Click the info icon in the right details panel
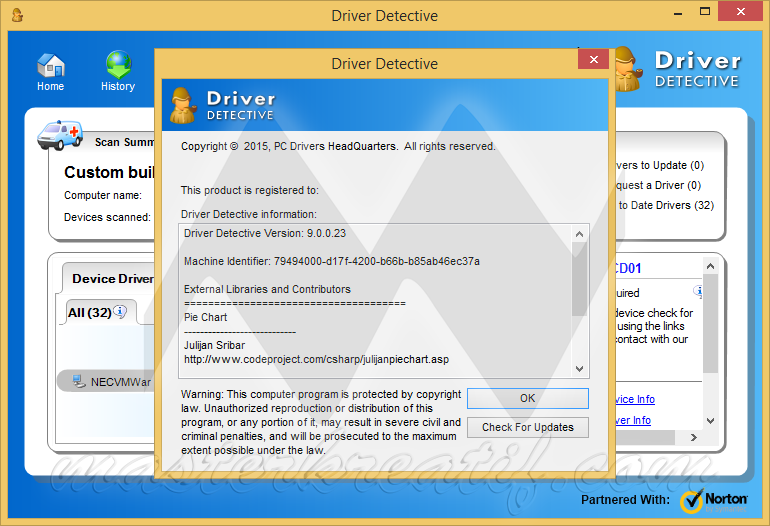 tap(698, 291)
